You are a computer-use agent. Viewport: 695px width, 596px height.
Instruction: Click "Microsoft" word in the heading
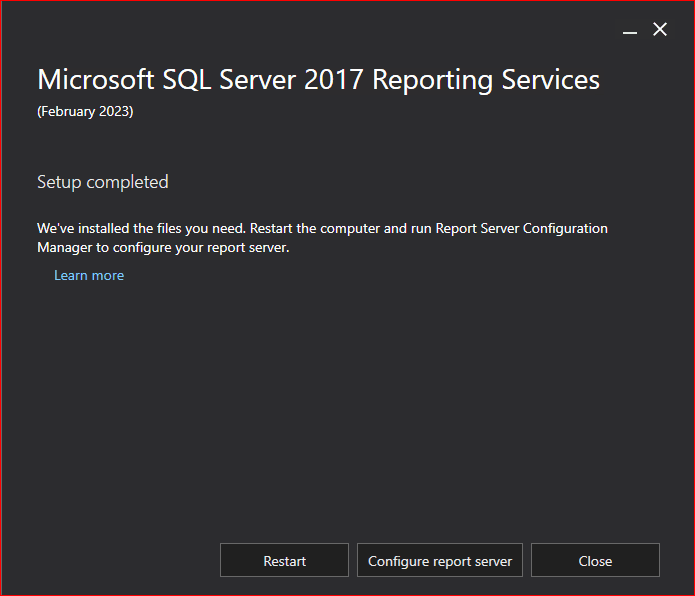pyautogui.click(x=95, y=80)
